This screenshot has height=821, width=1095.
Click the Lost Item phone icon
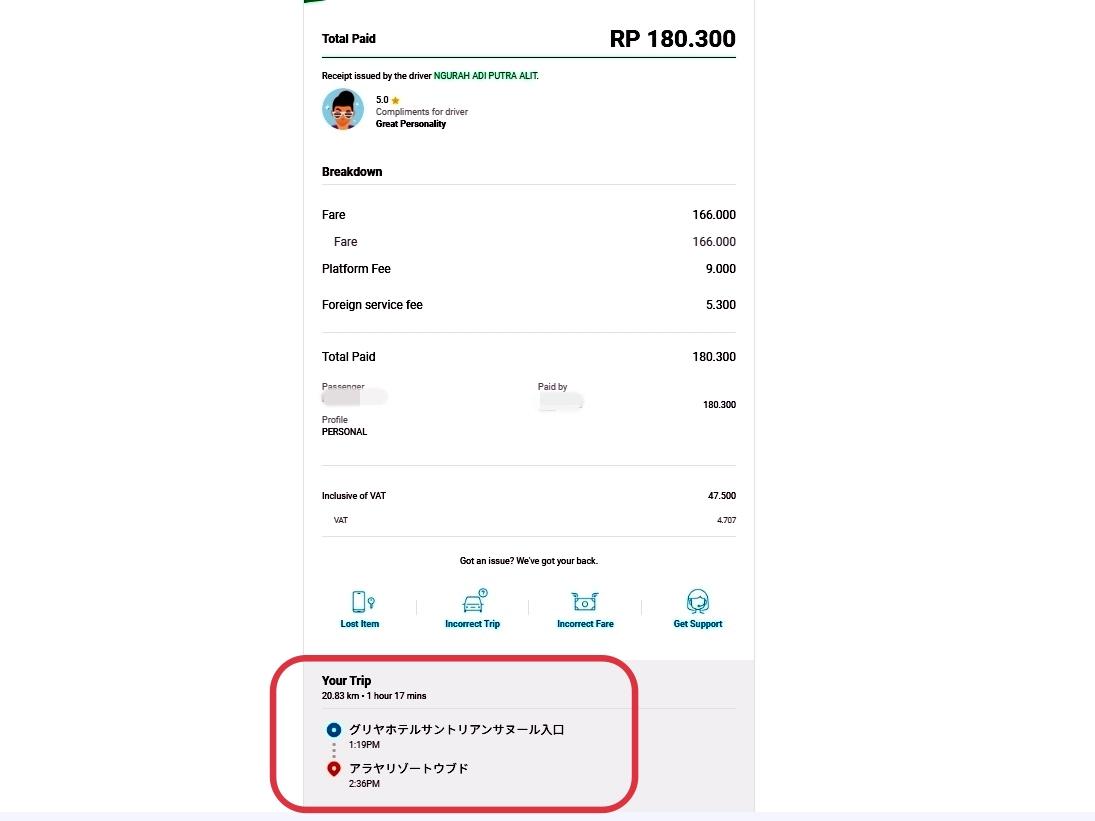pyautogui.click(x=362, y=601)
